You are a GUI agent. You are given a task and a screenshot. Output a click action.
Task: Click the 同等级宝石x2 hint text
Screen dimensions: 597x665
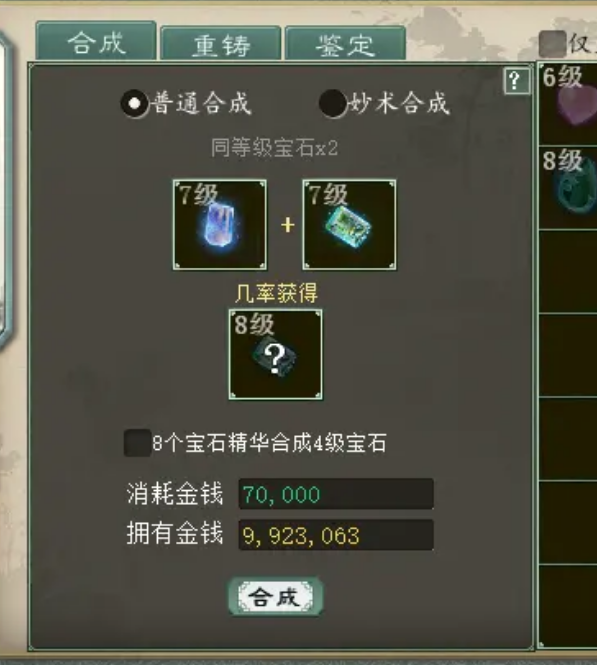coord(275,148)
